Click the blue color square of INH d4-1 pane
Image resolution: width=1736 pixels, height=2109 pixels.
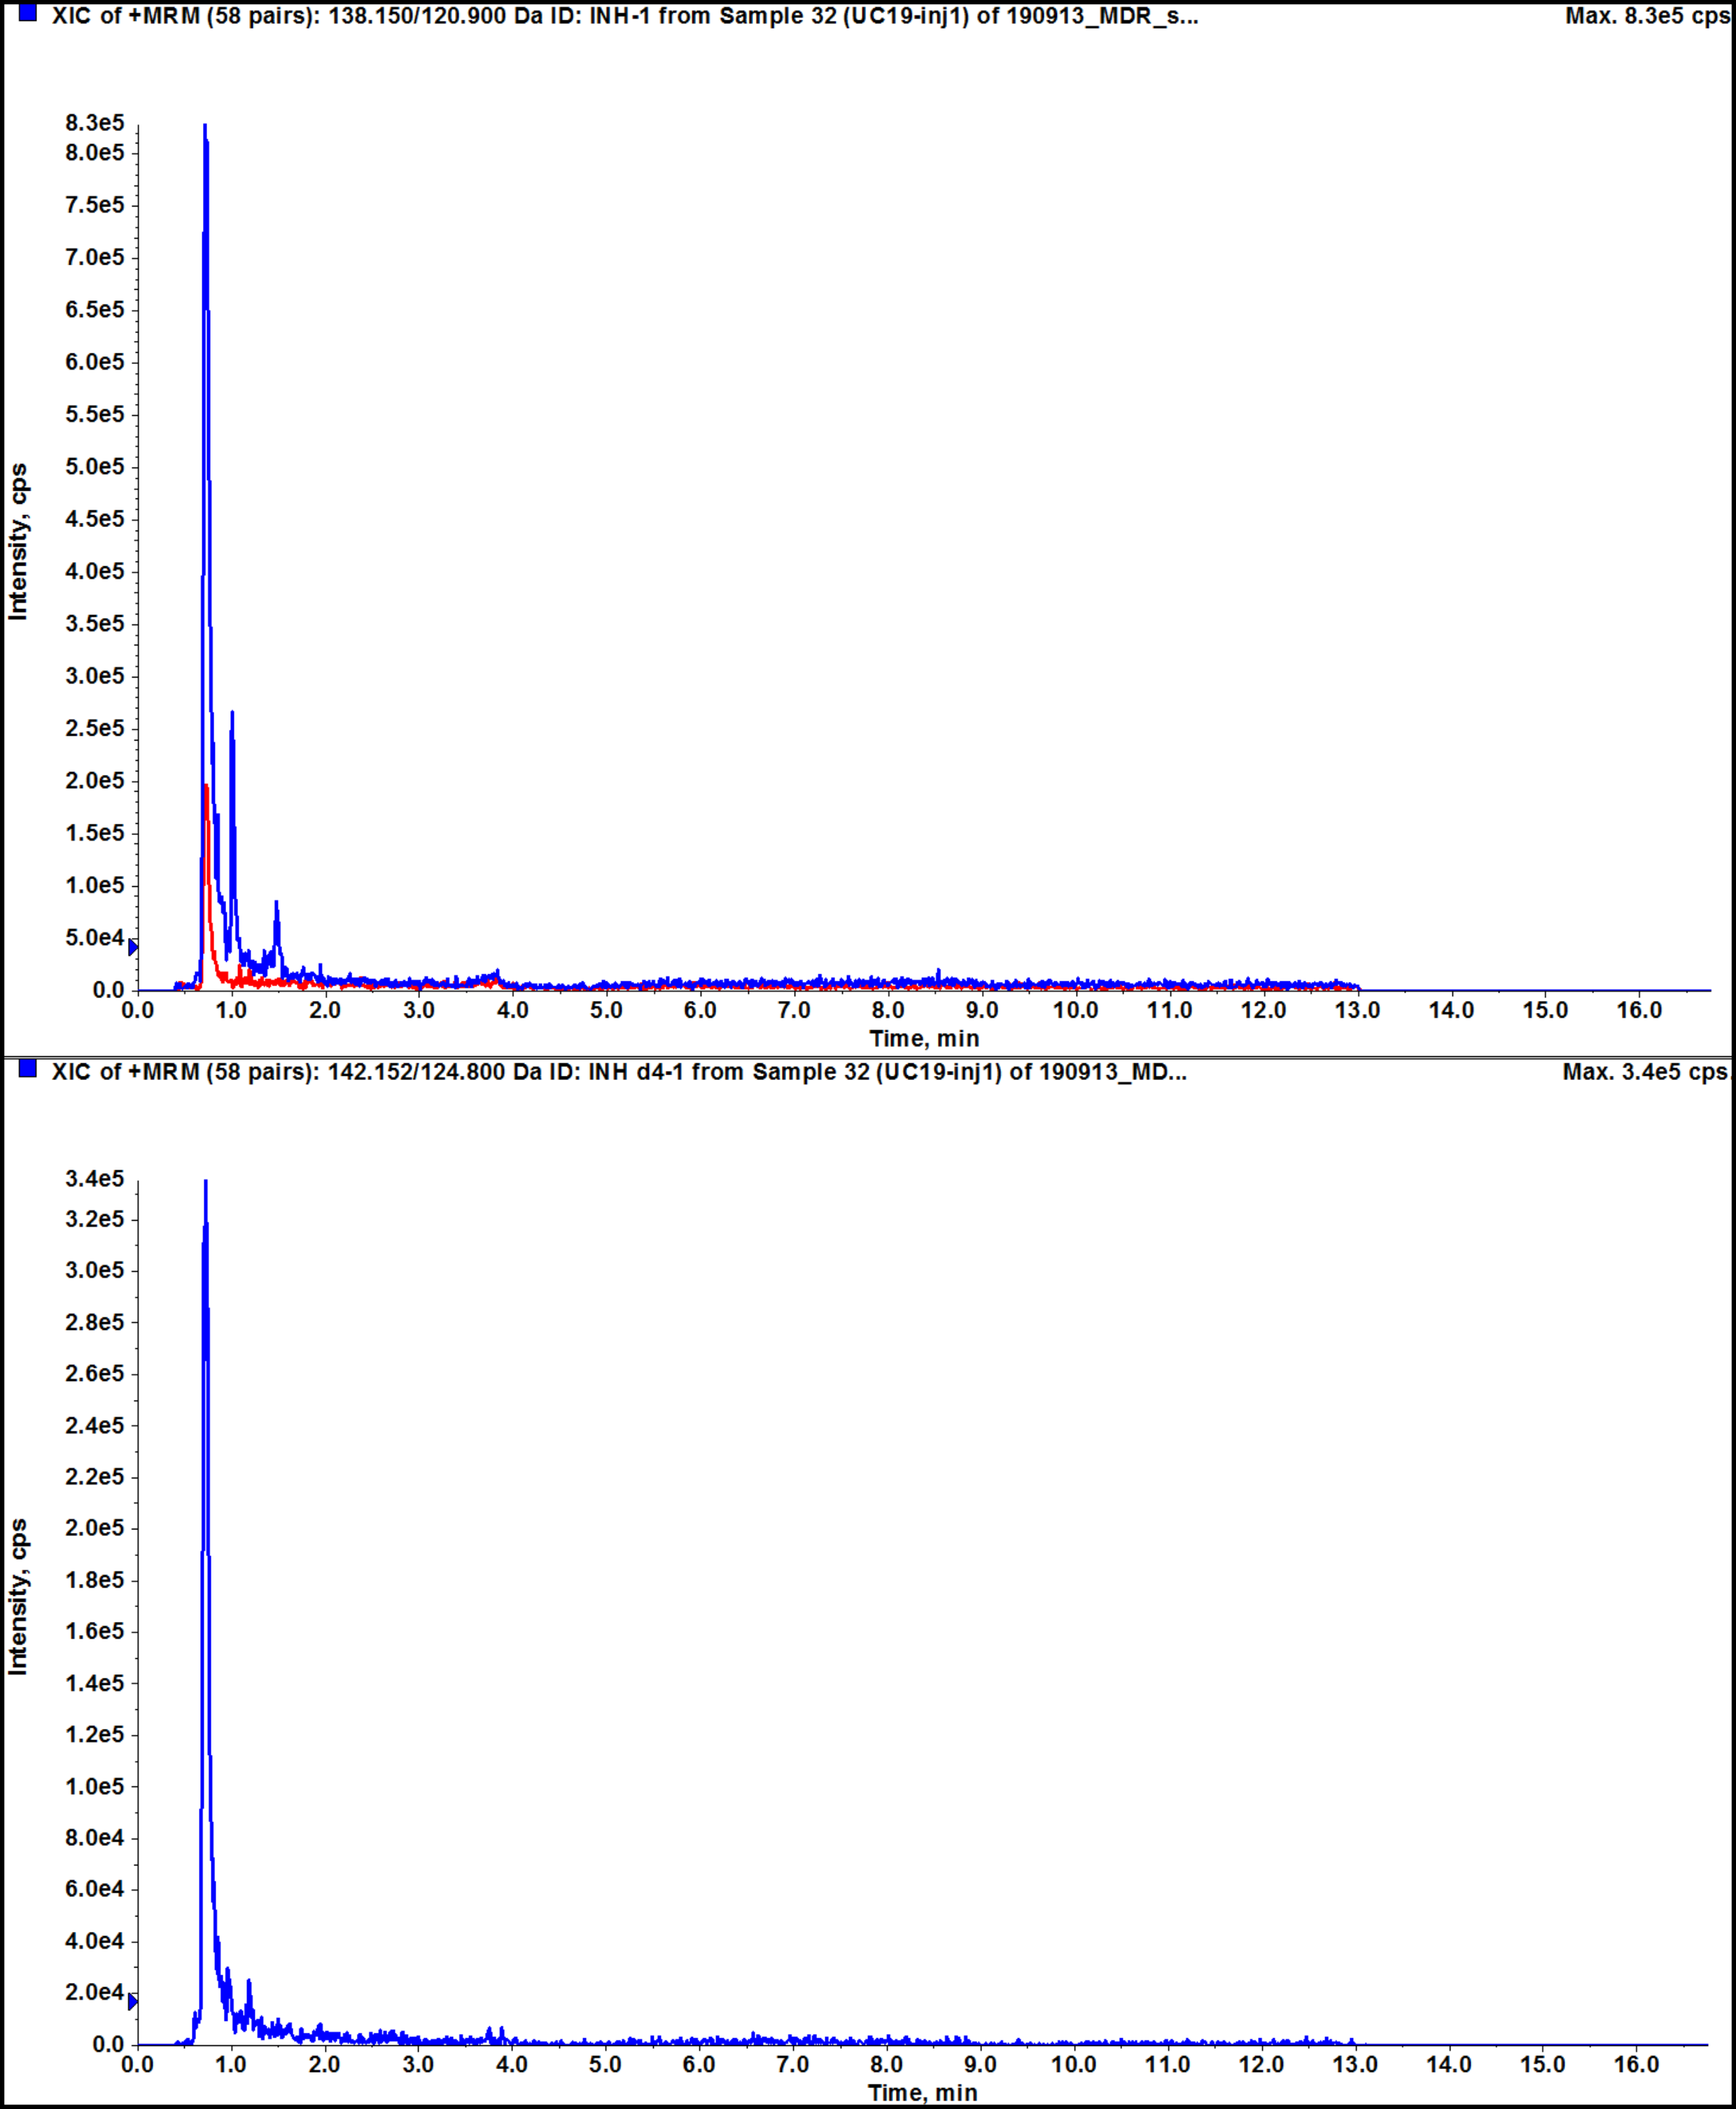point(27,1069)
